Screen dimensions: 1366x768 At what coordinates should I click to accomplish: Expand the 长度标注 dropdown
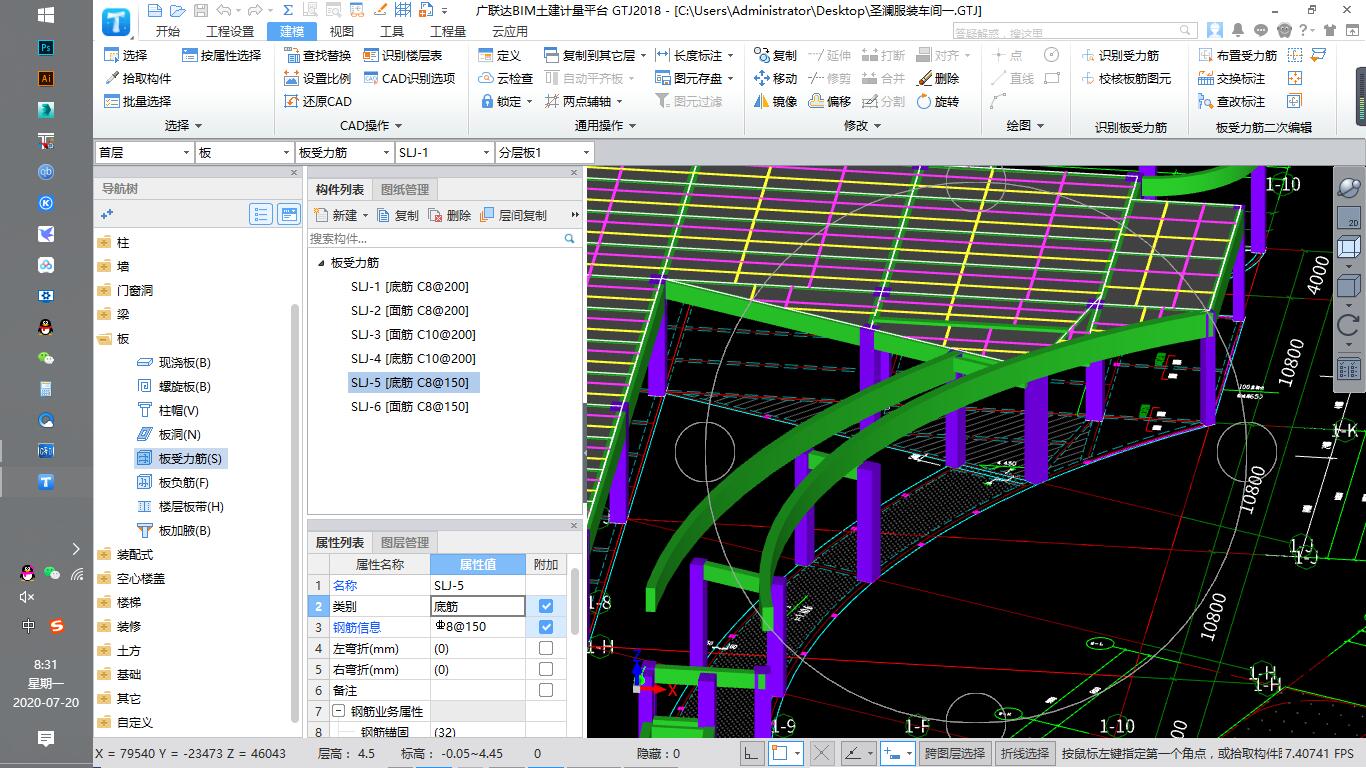730,55
